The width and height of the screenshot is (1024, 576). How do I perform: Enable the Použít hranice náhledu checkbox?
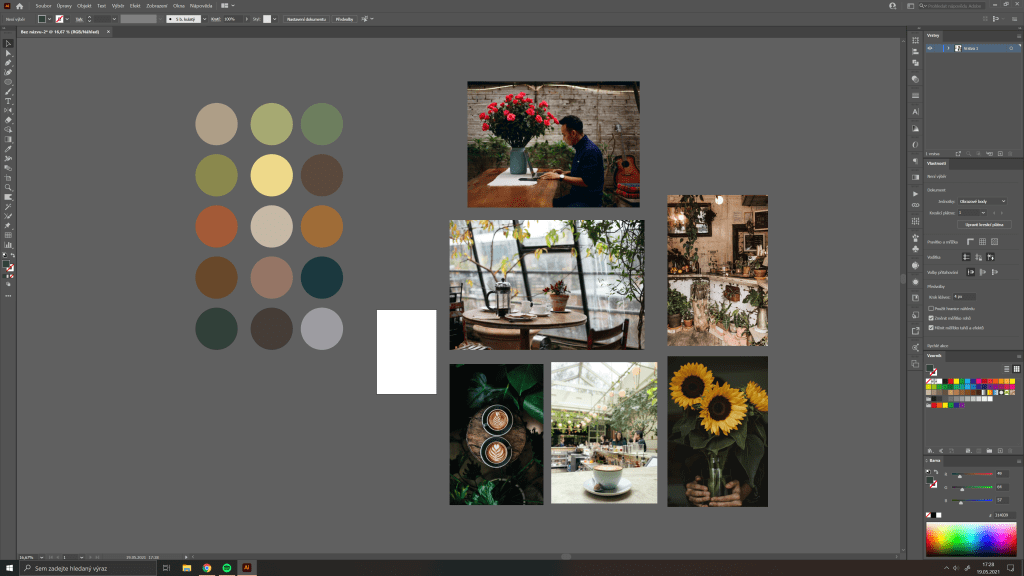click(x=932, y=309)
